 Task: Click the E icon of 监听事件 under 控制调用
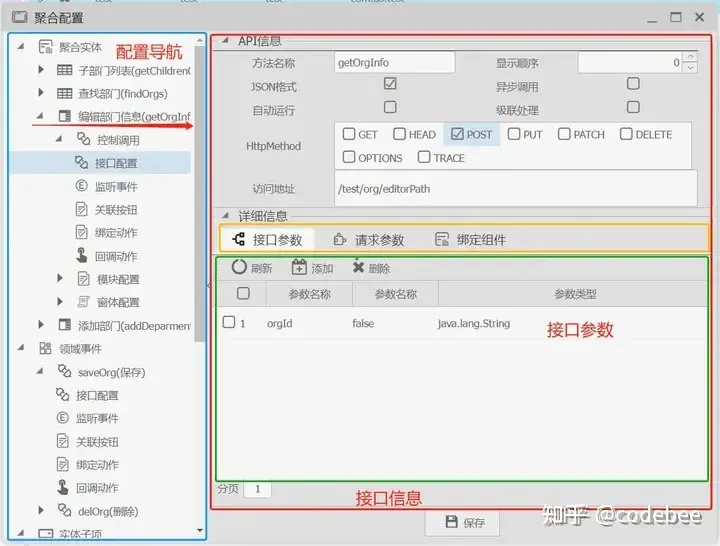(x=81, y=186)
